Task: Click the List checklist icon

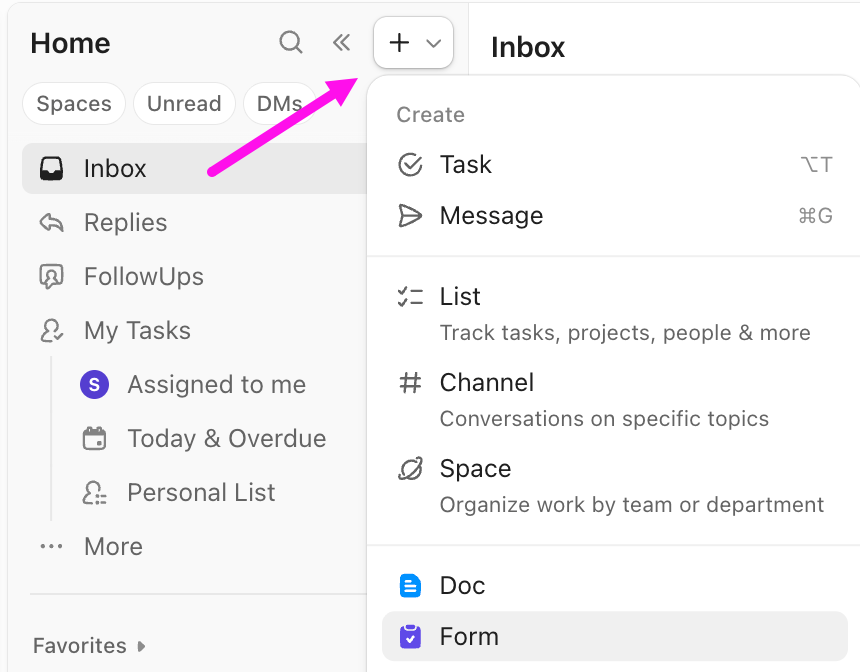Action: (410, 296)
